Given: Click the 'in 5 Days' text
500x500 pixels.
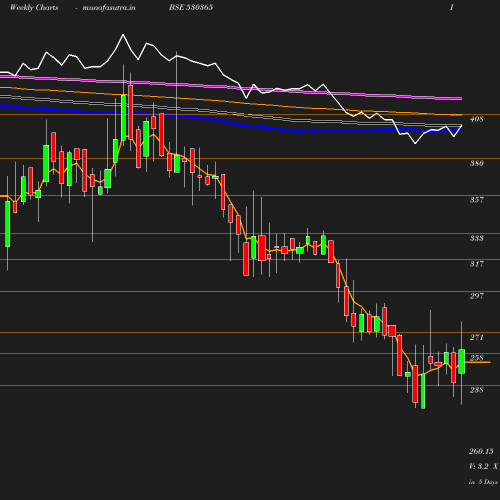Looking at the screenshot, I should [x=483, y=482].
